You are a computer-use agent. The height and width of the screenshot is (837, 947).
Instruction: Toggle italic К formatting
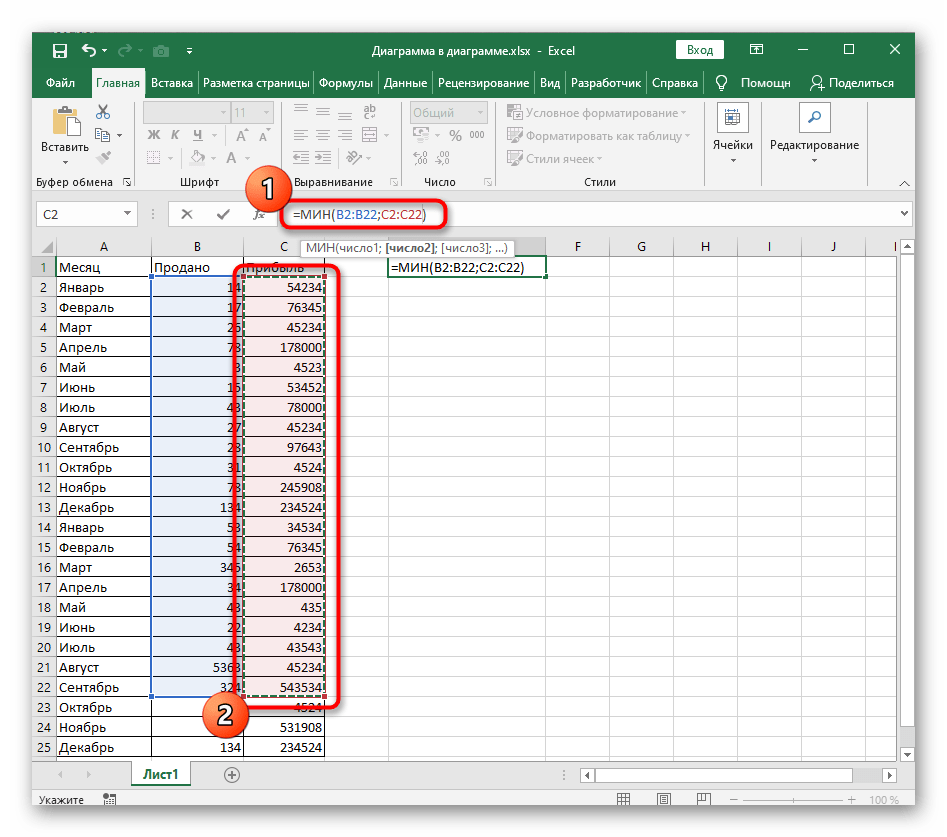tap(176, 135)
